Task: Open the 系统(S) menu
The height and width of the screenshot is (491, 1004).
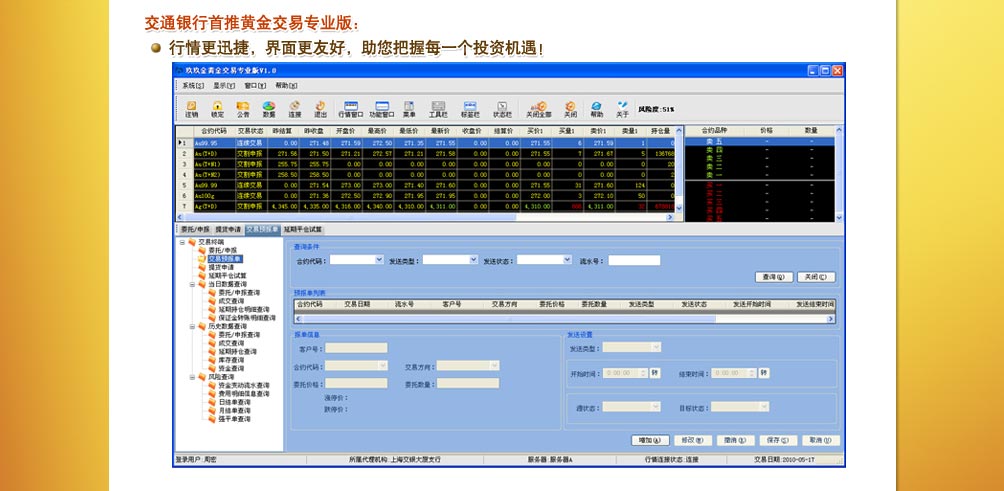Action: point(193,85)
